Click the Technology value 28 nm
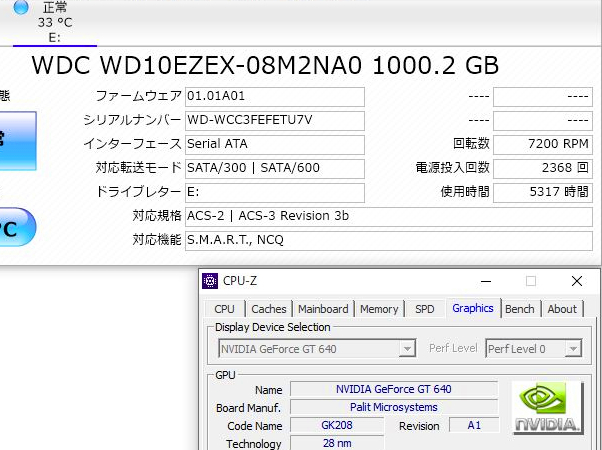The width and height of the screenshot is (602, 450). tap(337, 443)
